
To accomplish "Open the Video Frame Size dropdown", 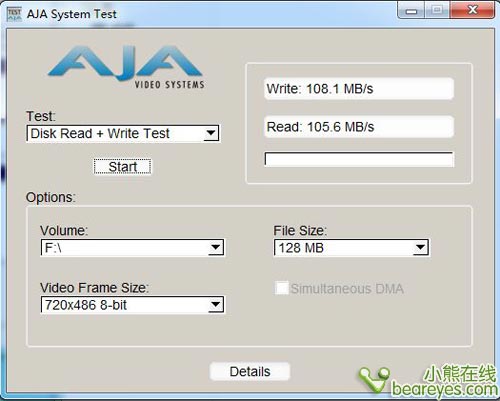I will click(x=132, y=305).
